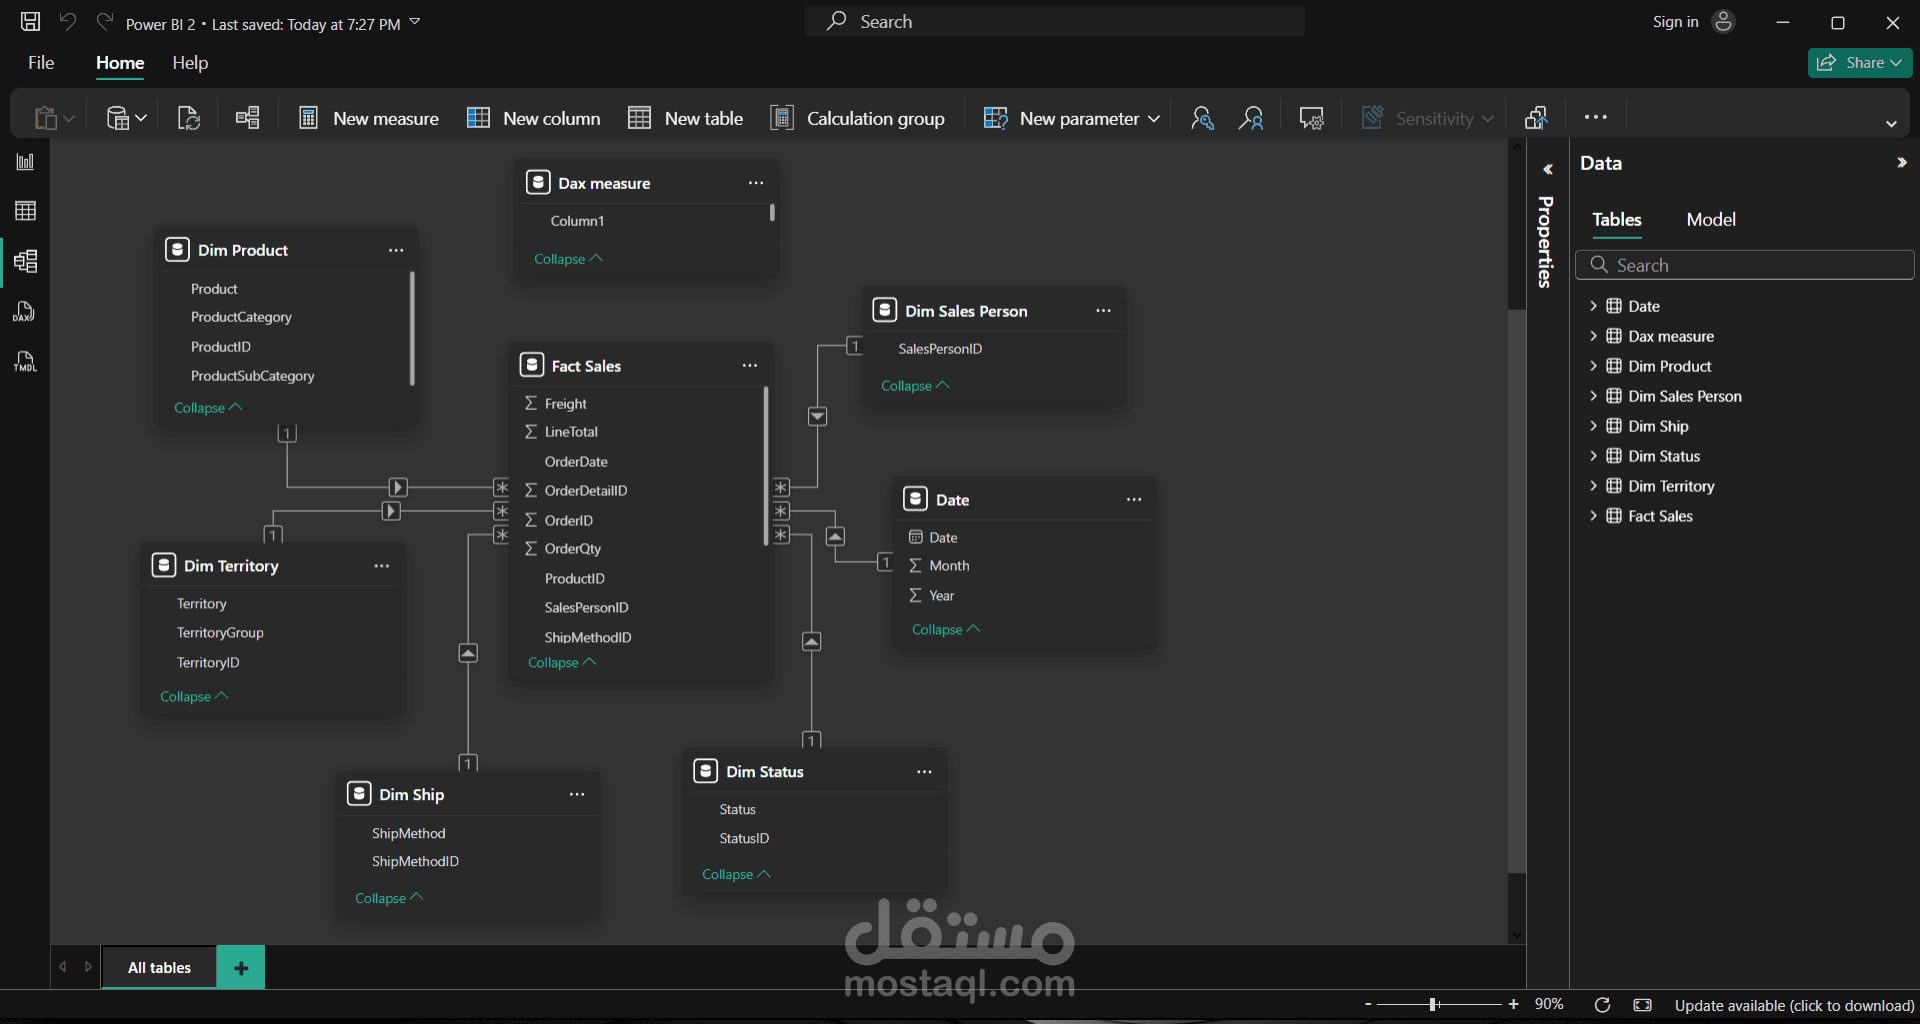Click the Share button
This screenshot has height=1024, width=1920.
[1860, 63]
